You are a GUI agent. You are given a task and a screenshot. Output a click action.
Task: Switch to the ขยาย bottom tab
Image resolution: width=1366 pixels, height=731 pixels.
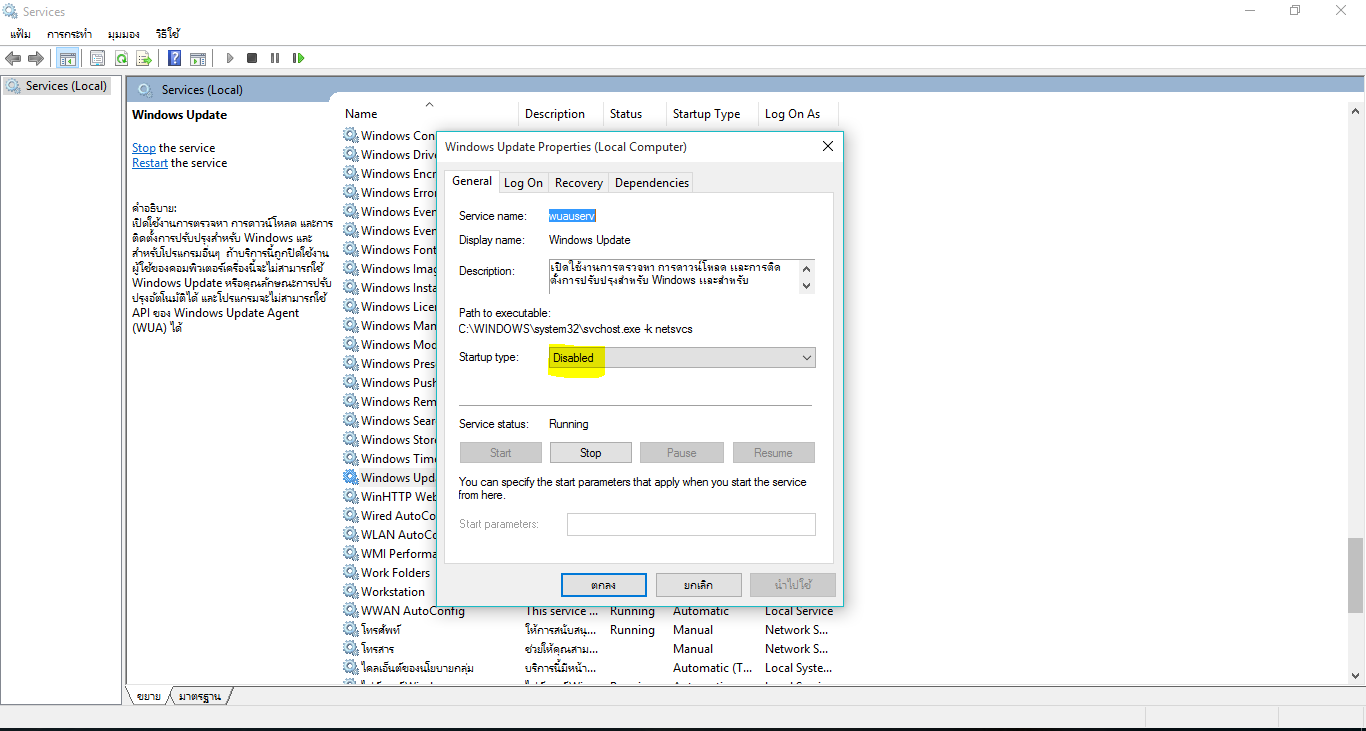pos(149,696)
